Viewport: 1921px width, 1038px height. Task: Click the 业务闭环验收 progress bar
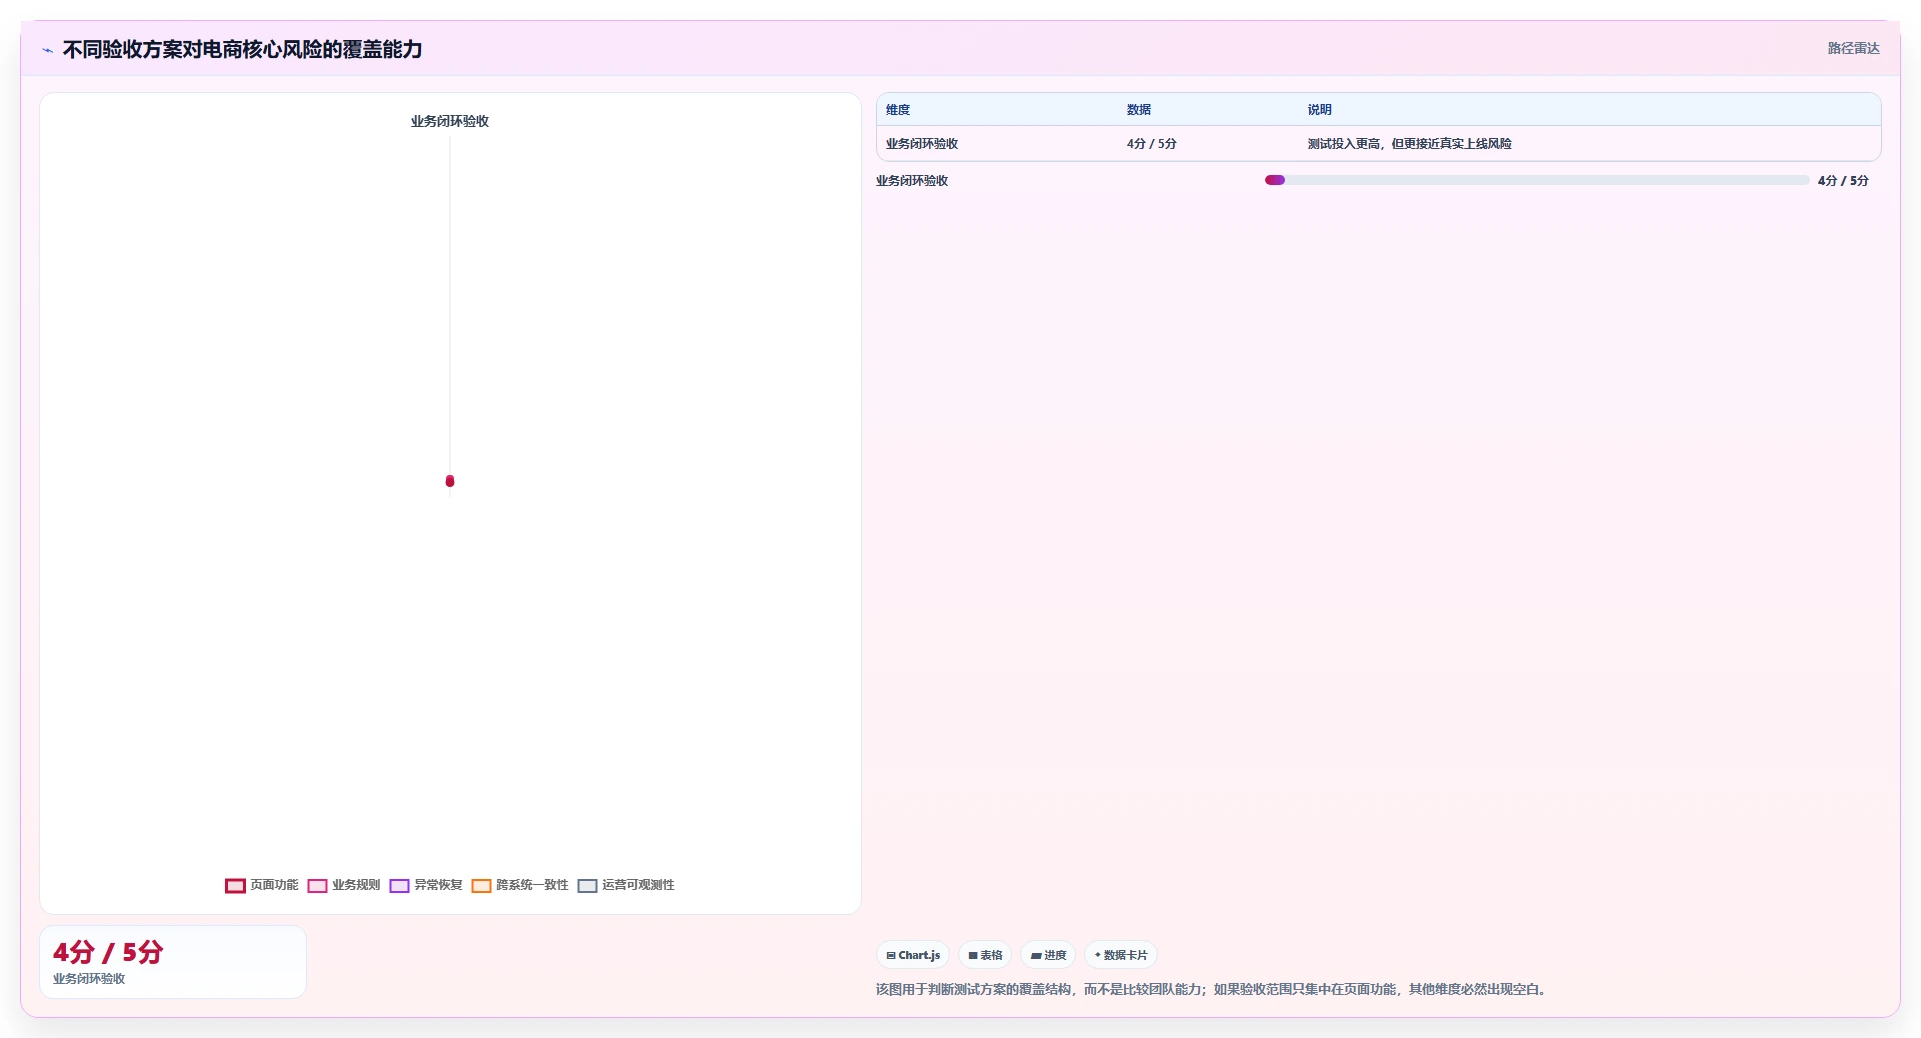pos(1537,180)
